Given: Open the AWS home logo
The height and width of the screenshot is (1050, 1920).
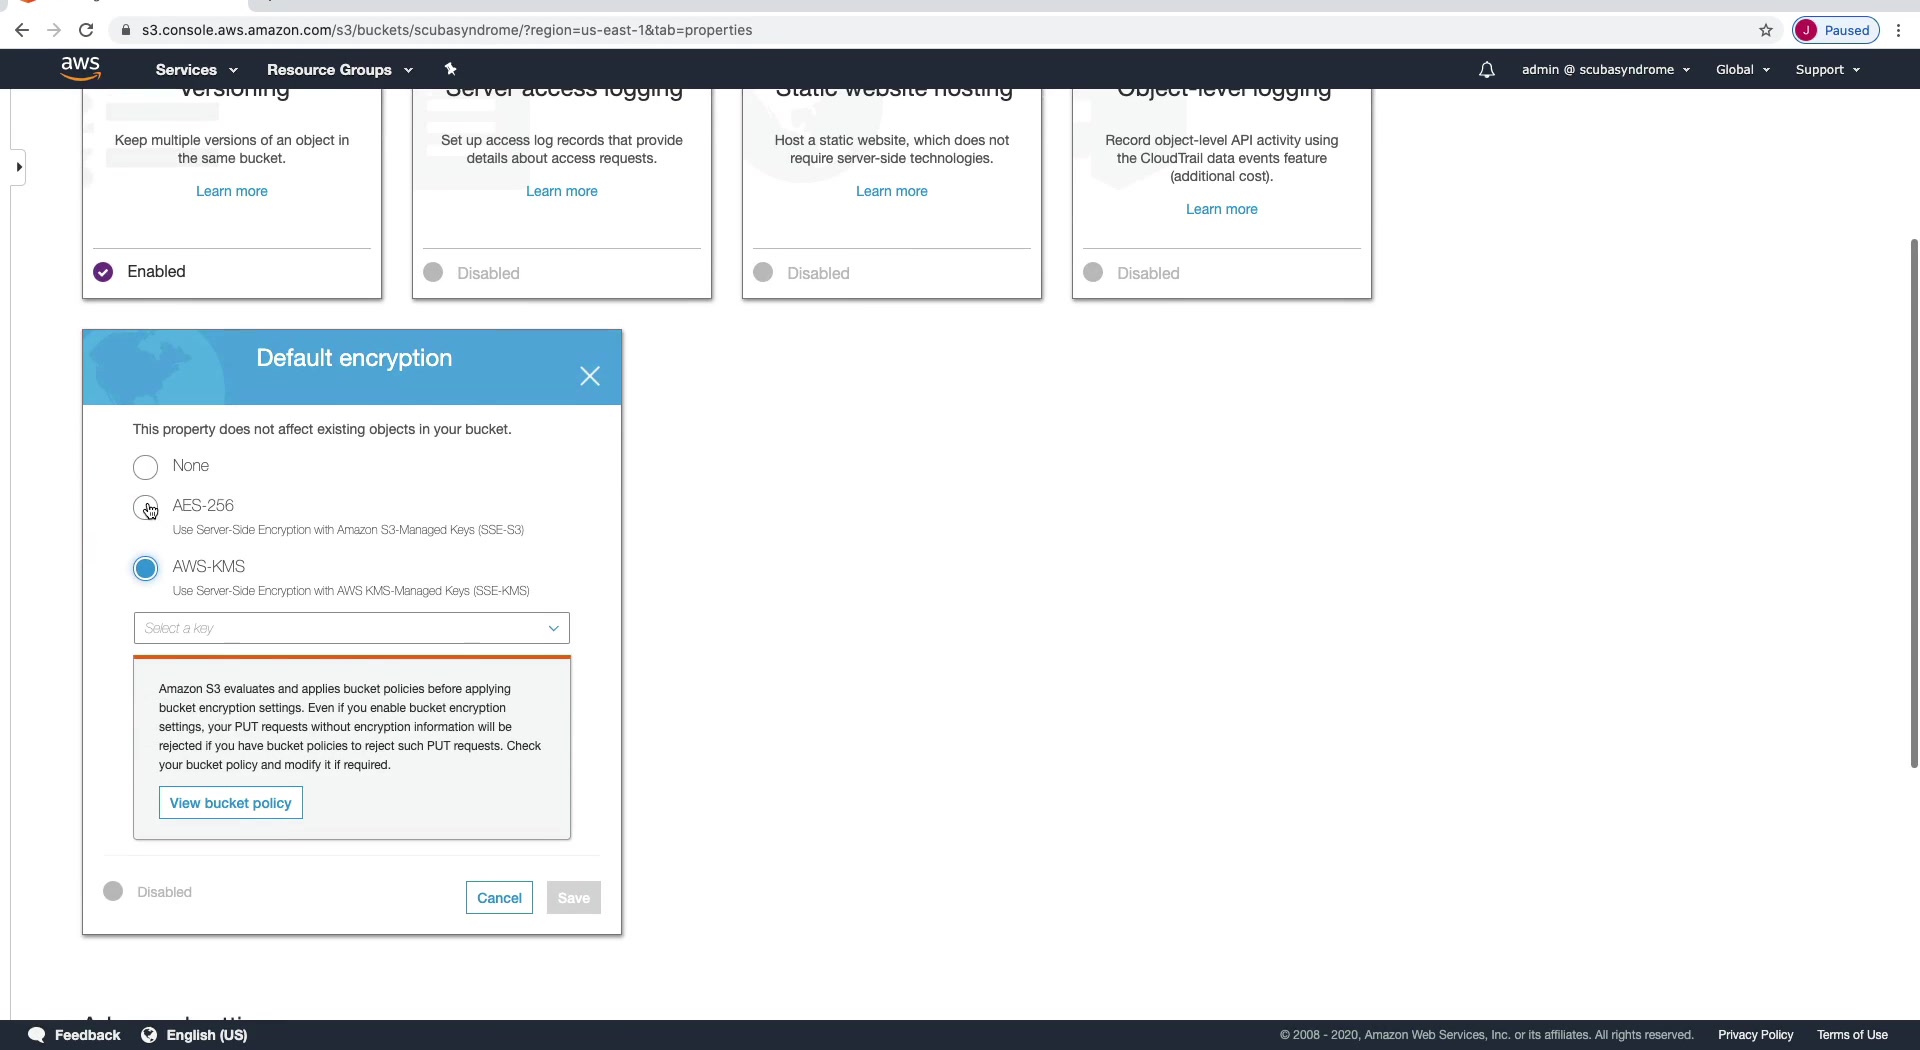Looking at the screenshot, I should [80, 68].
